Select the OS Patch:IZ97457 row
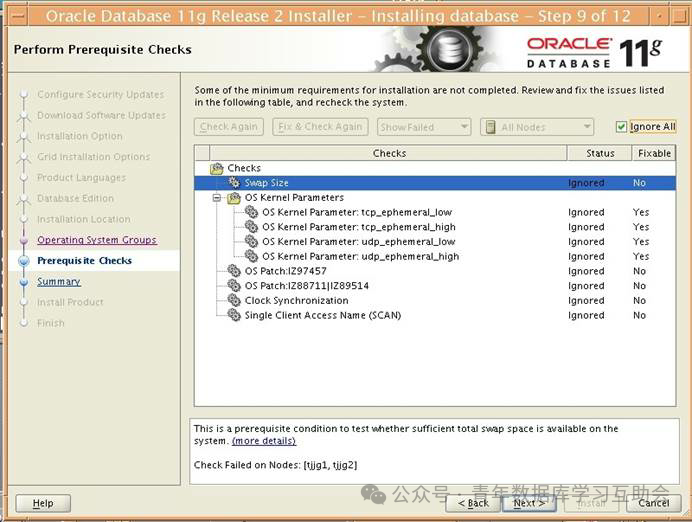Viewport: 692px width, 522px height. pos(435,271)
